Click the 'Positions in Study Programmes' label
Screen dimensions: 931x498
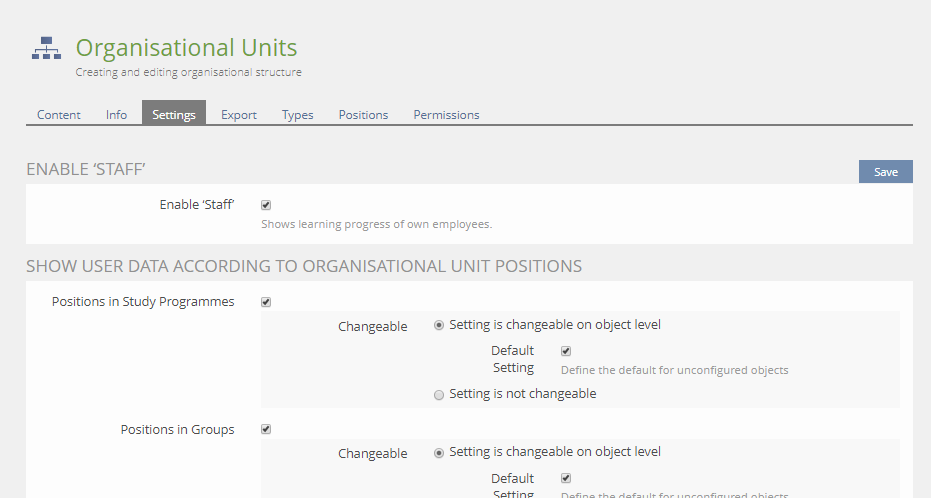tap(143, 302)
